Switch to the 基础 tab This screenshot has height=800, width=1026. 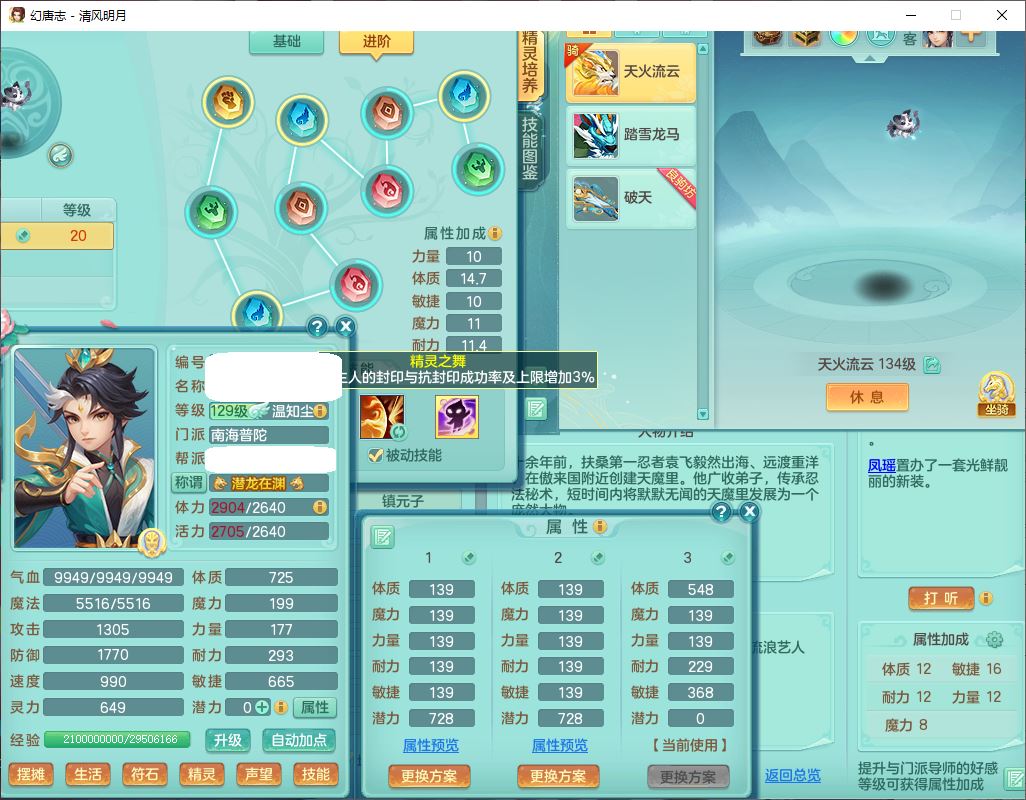point(286,41)
